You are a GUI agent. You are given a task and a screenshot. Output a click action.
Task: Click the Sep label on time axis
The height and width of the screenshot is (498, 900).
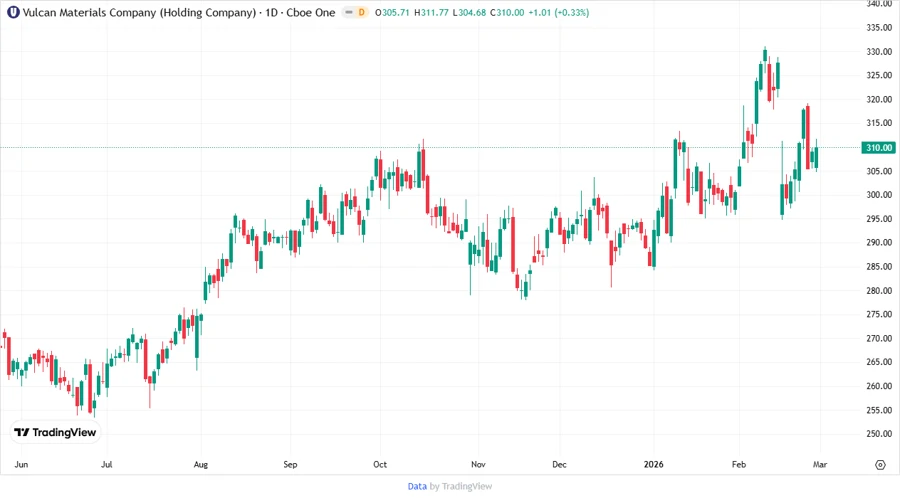[290, 464]
